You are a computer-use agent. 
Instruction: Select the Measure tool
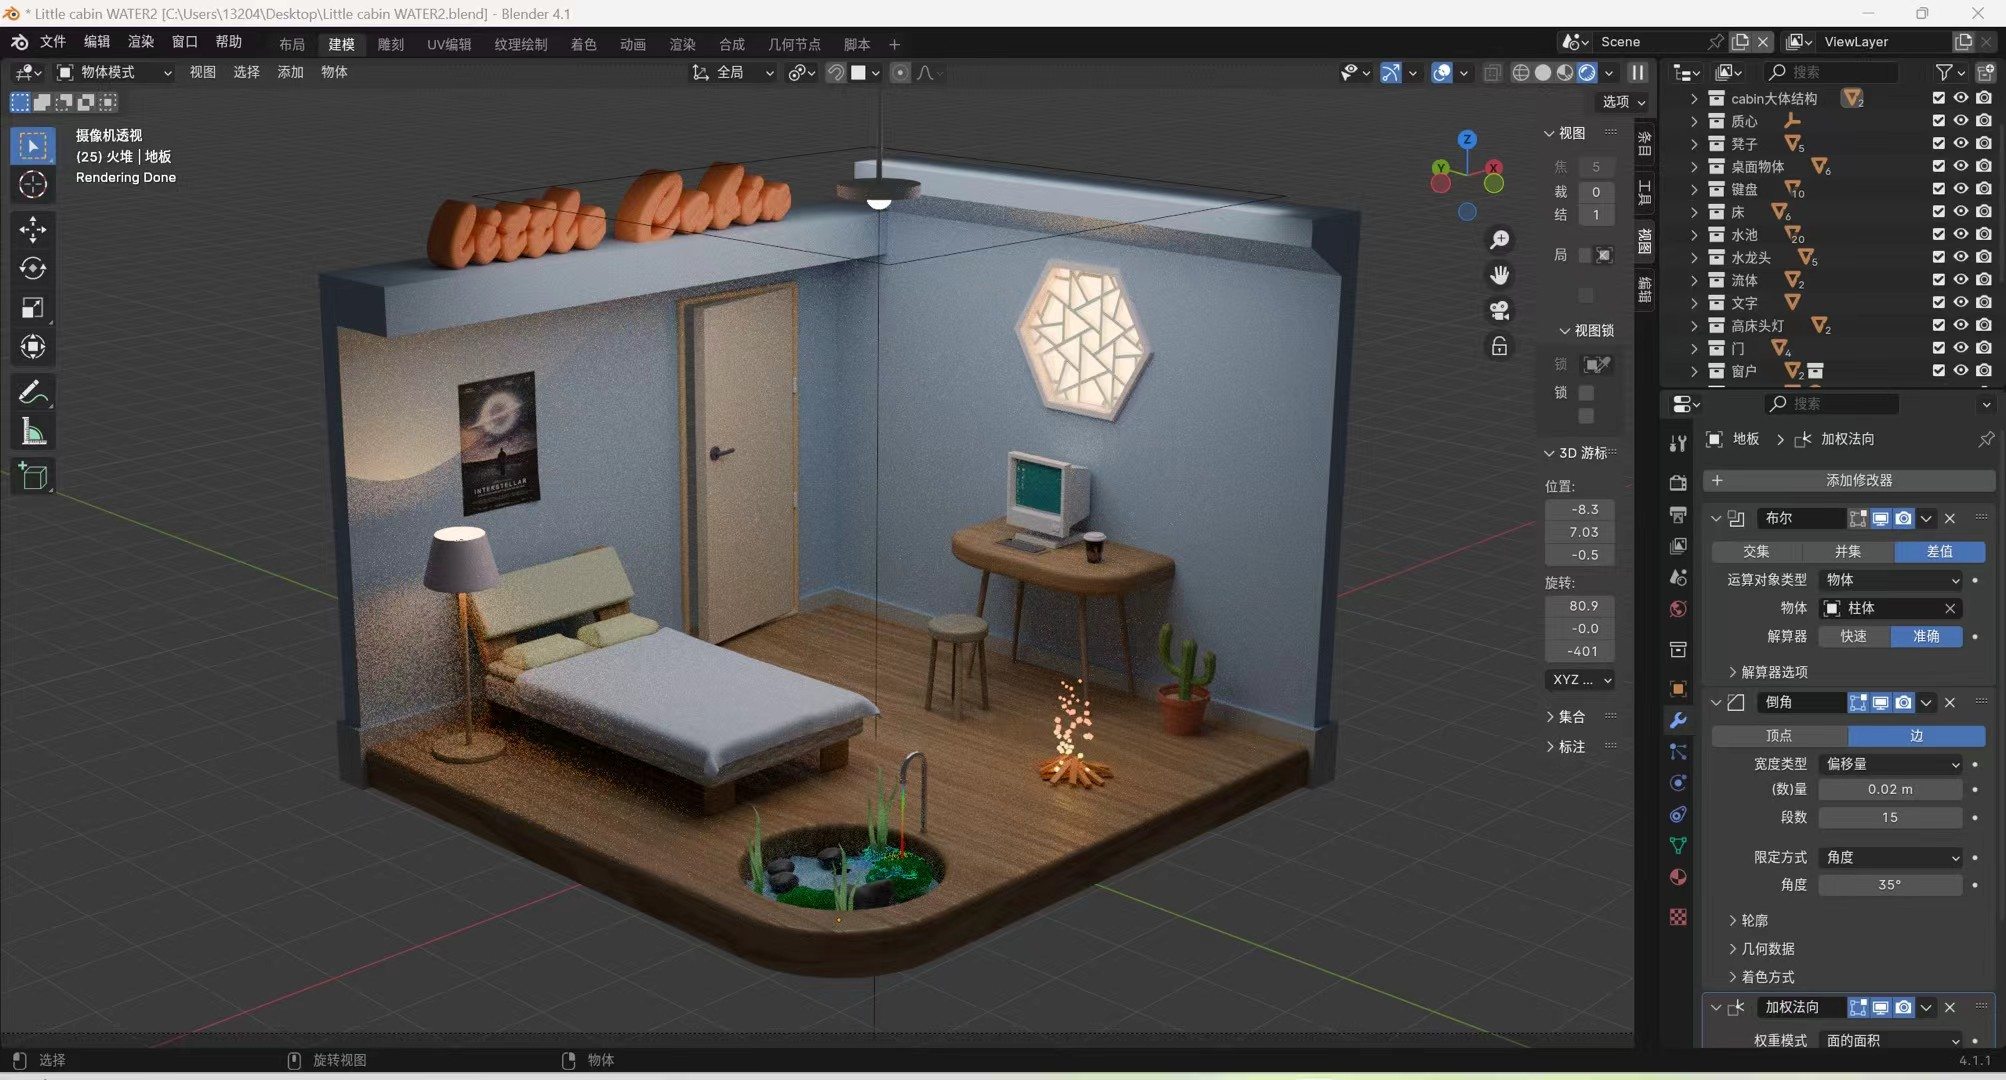[33, 433]
